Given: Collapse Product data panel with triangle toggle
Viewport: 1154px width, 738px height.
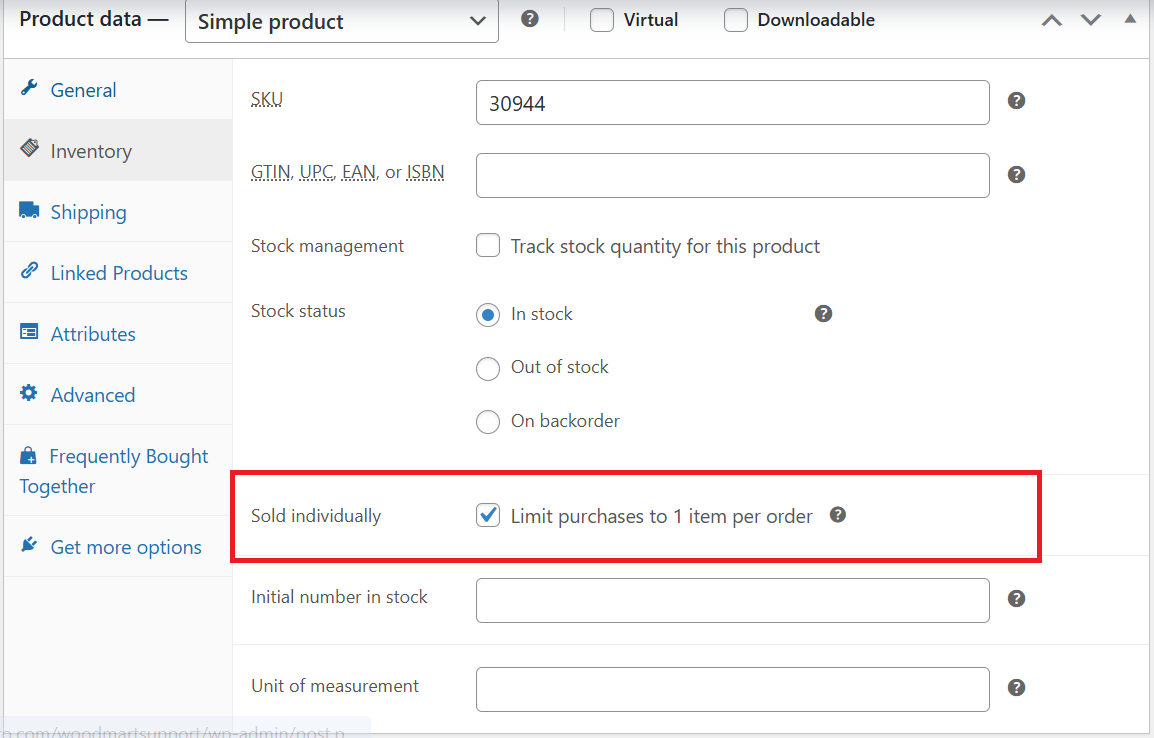Looking at the screenshot, I should [1130, 19].
